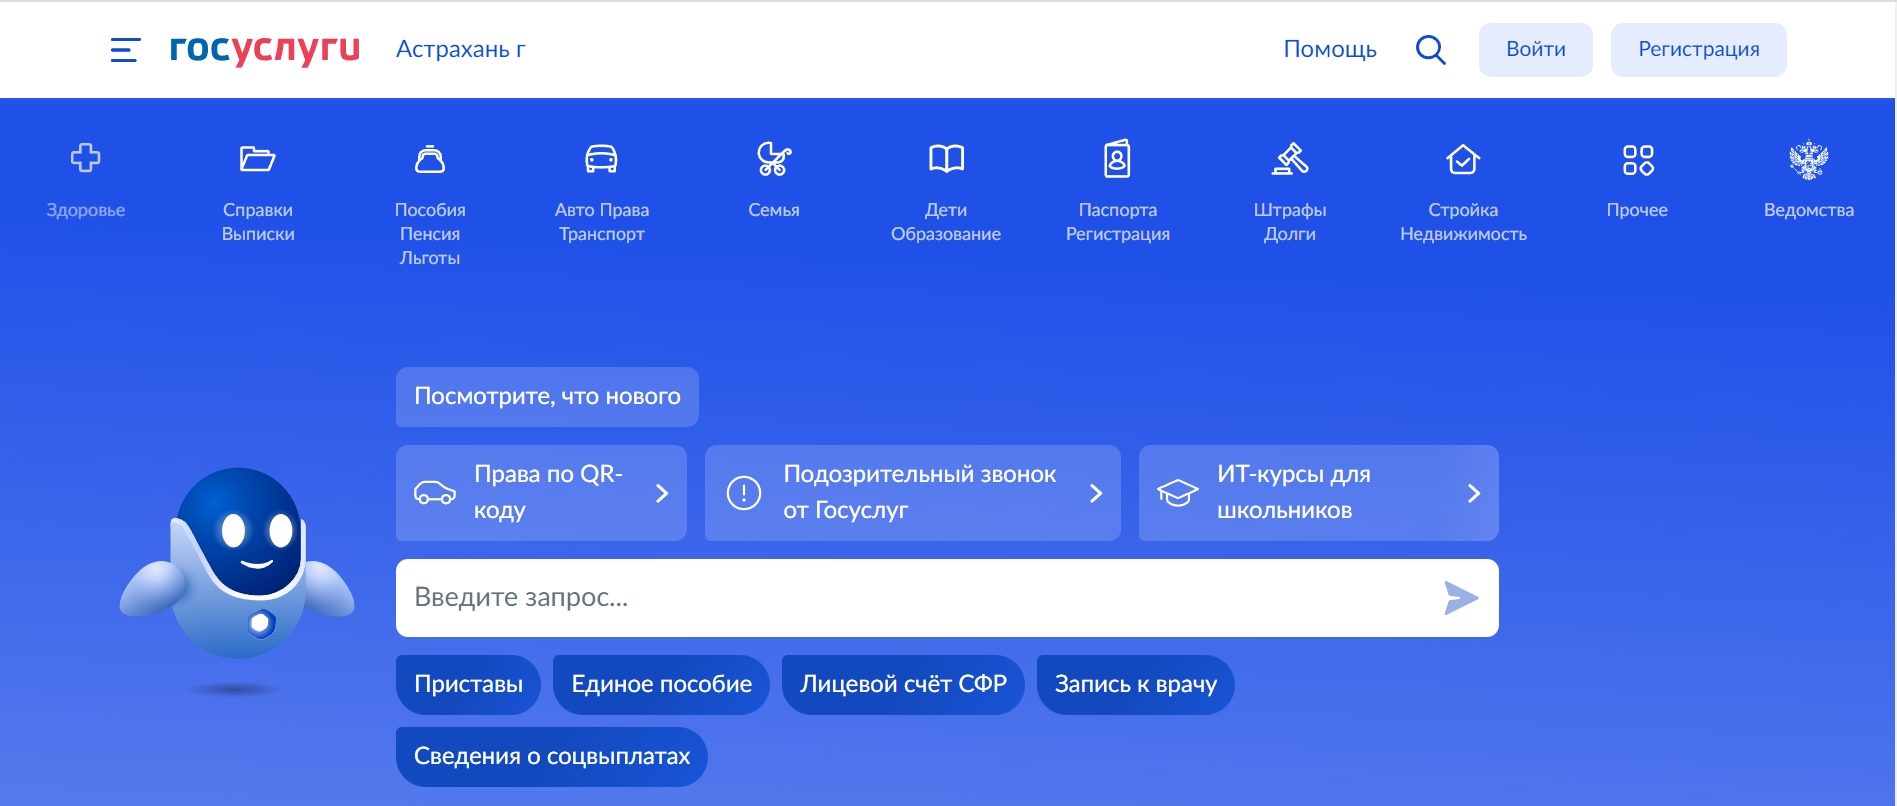Screen dimensions: 1897x806
Task: Select the Авто Права Транспорт car icon
Action: tap(601, 158)
